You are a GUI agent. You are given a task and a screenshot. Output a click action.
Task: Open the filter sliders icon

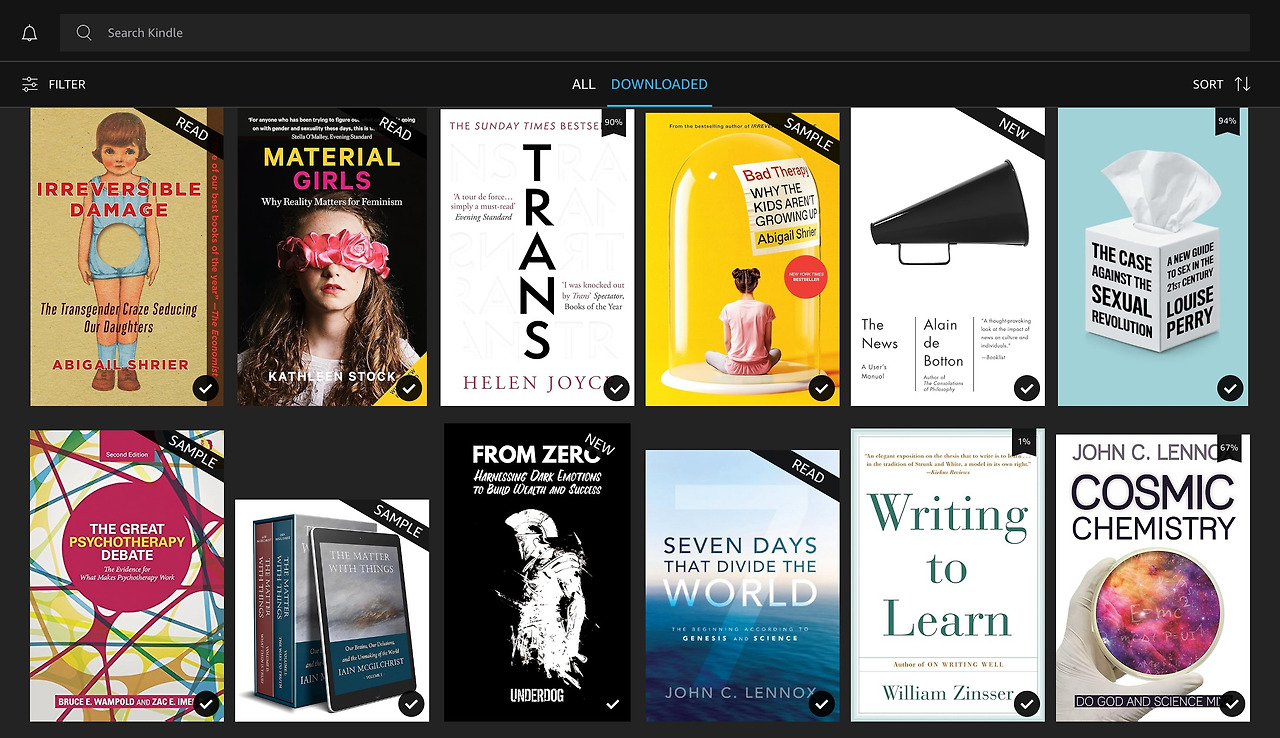coord(30,85)
